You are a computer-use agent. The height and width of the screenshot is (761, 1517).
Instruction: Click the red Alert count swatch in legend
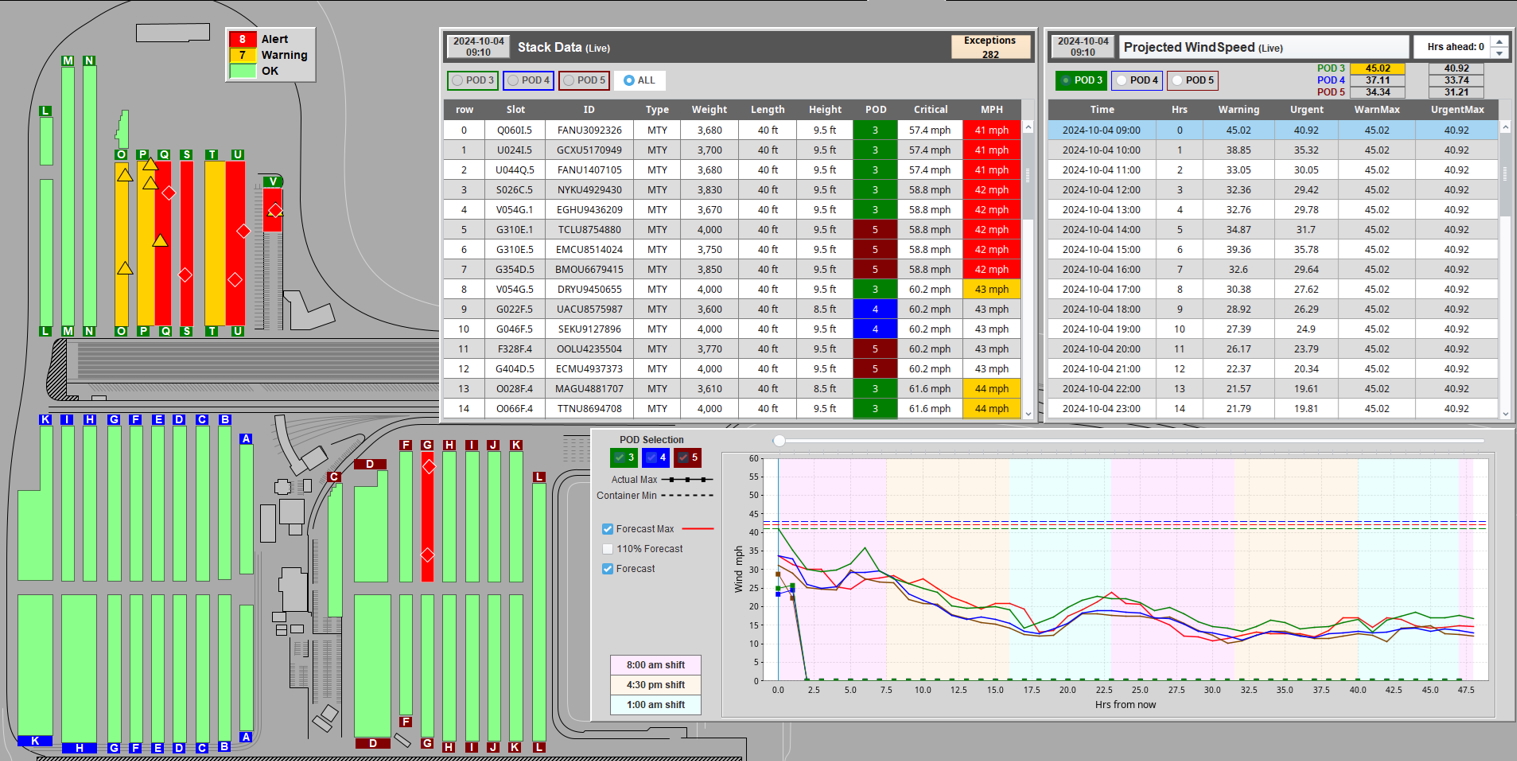click(243, 39)
